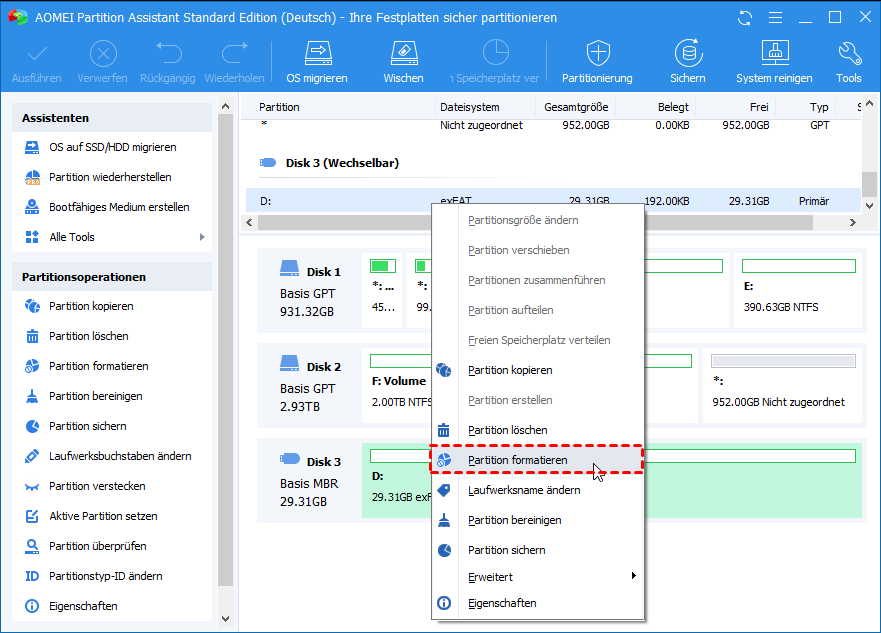Click the refresh icon in title bar
This screenshot has width=881, height=633.
[x=745, y=18]
